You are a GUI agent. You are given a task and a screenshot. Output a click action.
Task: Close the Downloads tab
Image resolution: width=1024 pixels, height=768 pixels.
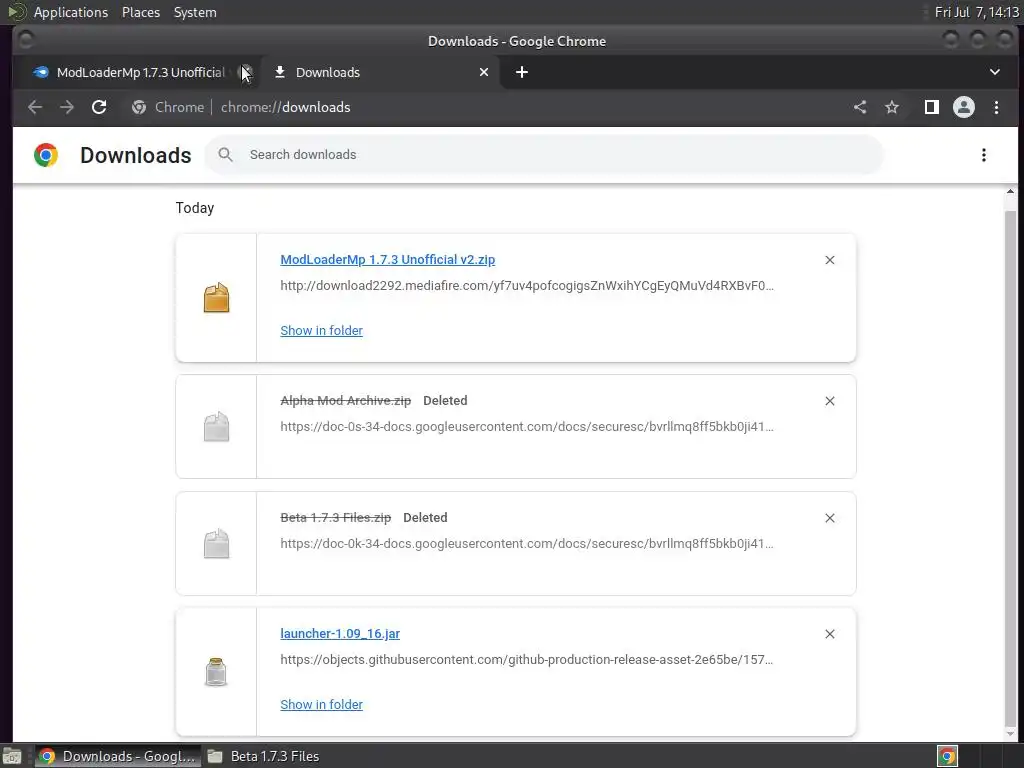483,72
